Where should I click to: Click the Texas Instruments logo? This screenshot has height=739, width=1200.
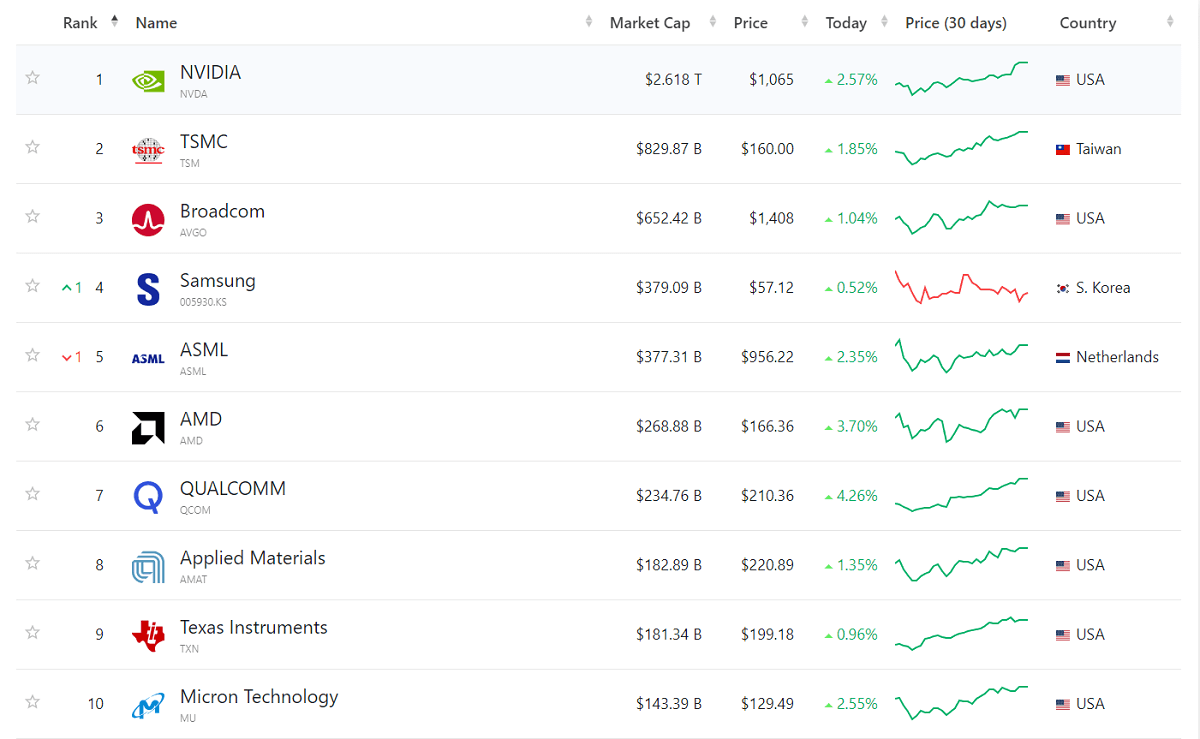click(x=148, y=635)
